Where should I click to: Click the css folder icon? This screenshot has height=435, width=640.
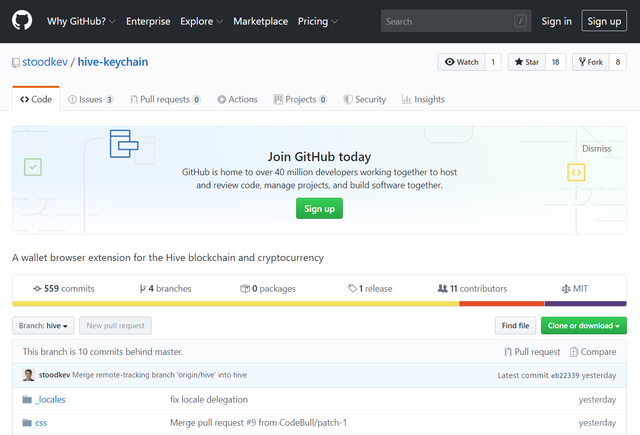pyautogui.click(x=27, y=423)
